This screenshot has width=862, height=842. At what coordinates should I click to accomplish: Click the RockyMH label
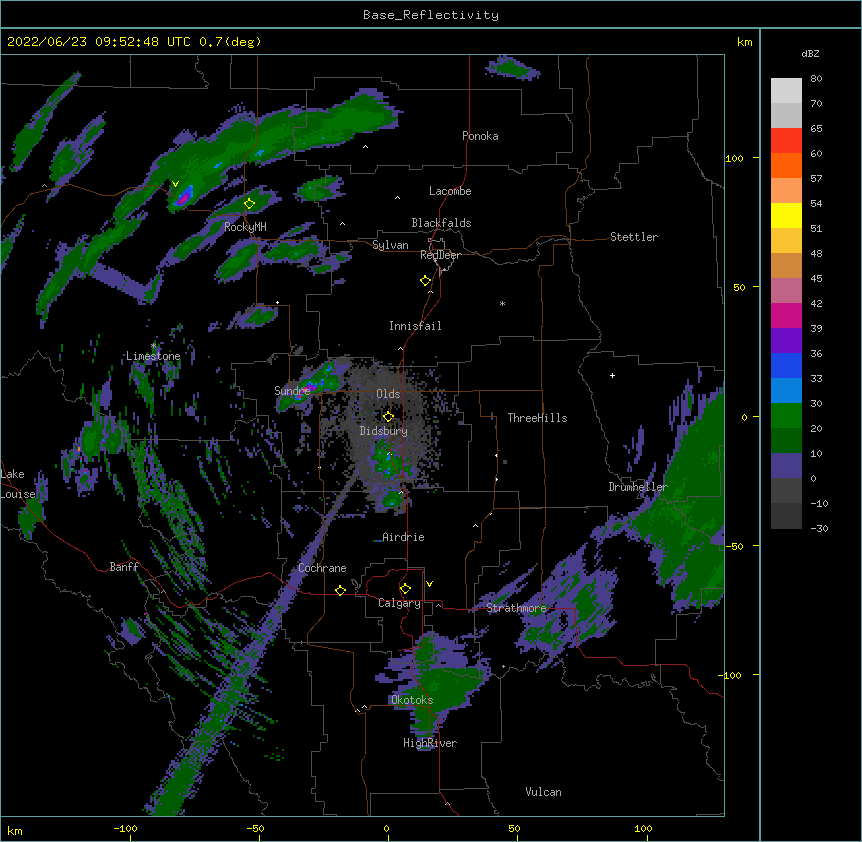(245, 227)
